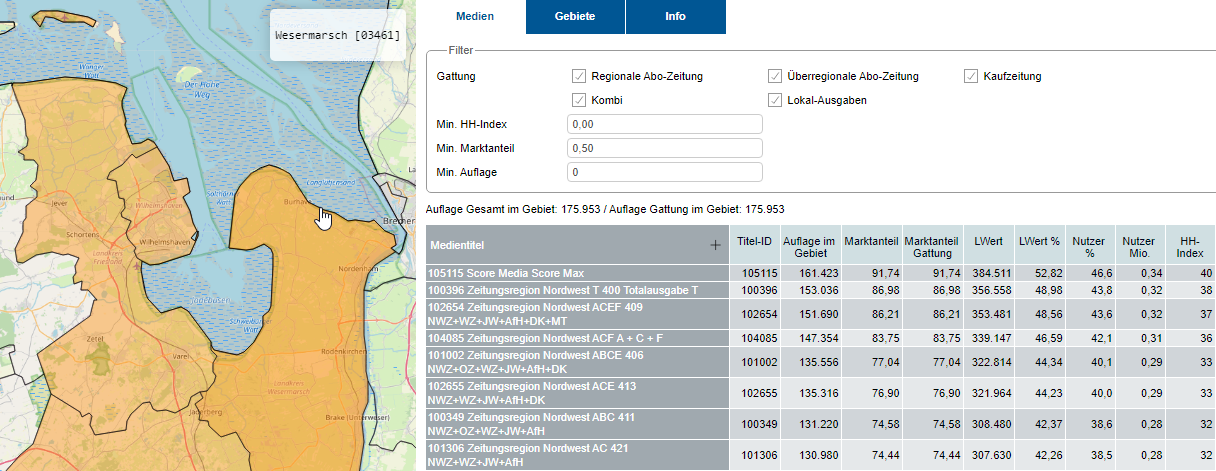Image resolution: width=1216 pixels, height=471 pixels.
Task: Click the Min. HH-Index input field
Action: click(664, 124)
